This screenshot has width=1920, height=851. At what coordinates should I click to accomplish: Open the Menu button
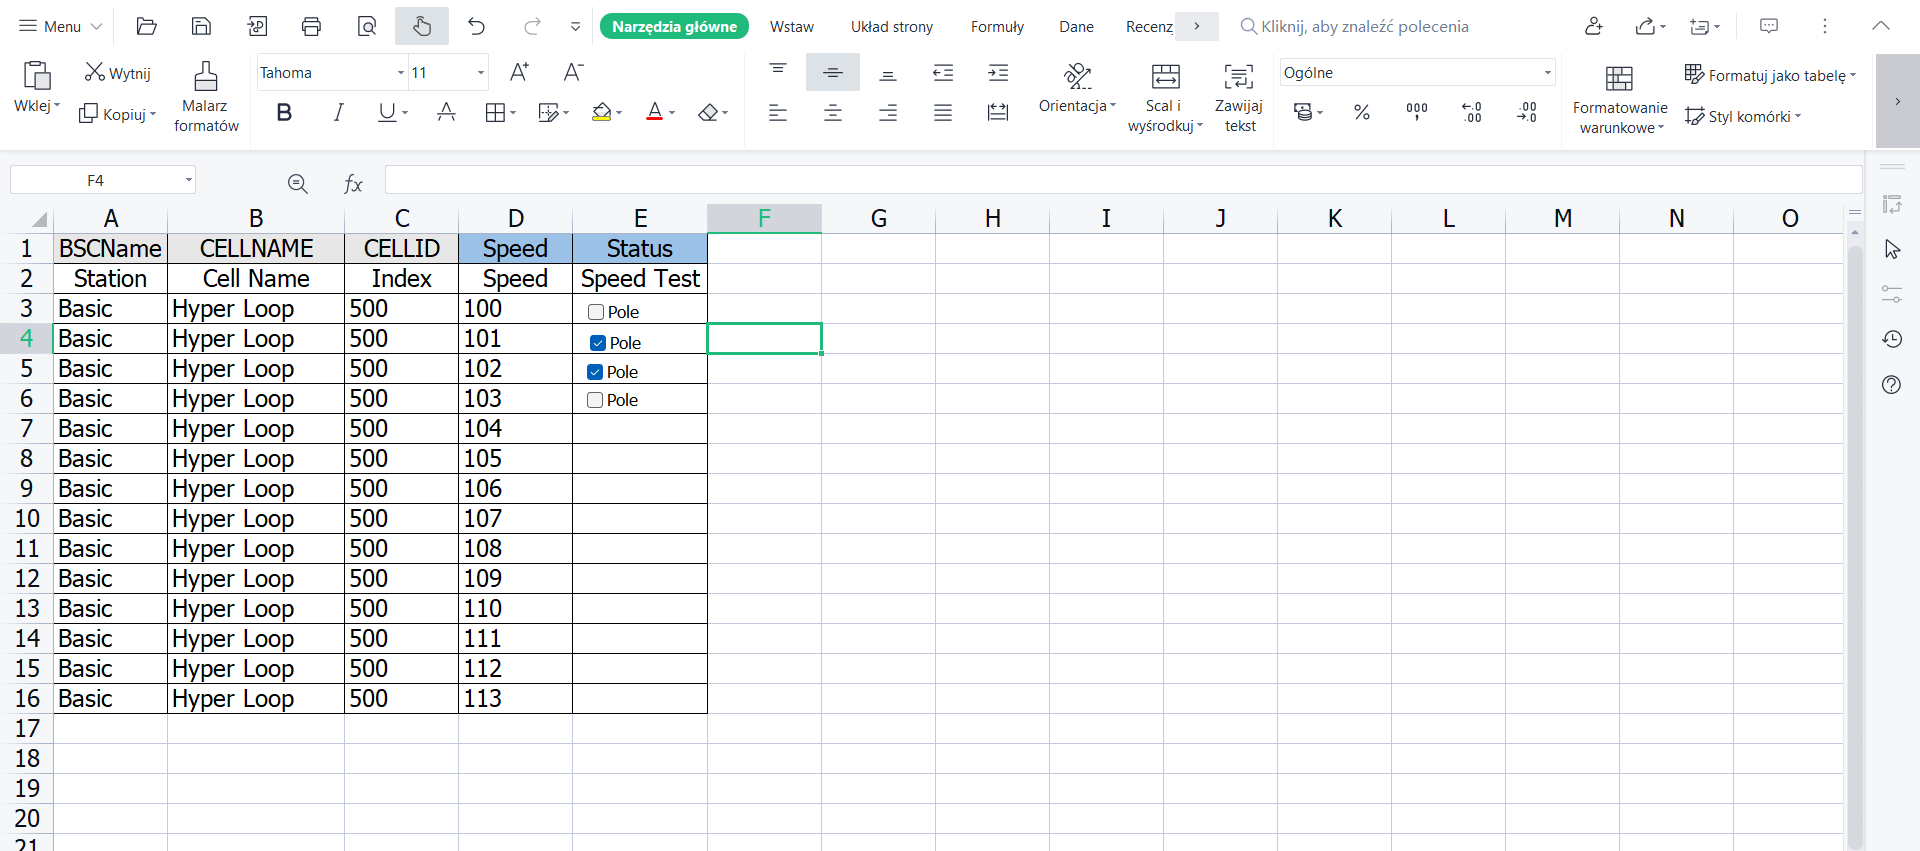point(61,27)
